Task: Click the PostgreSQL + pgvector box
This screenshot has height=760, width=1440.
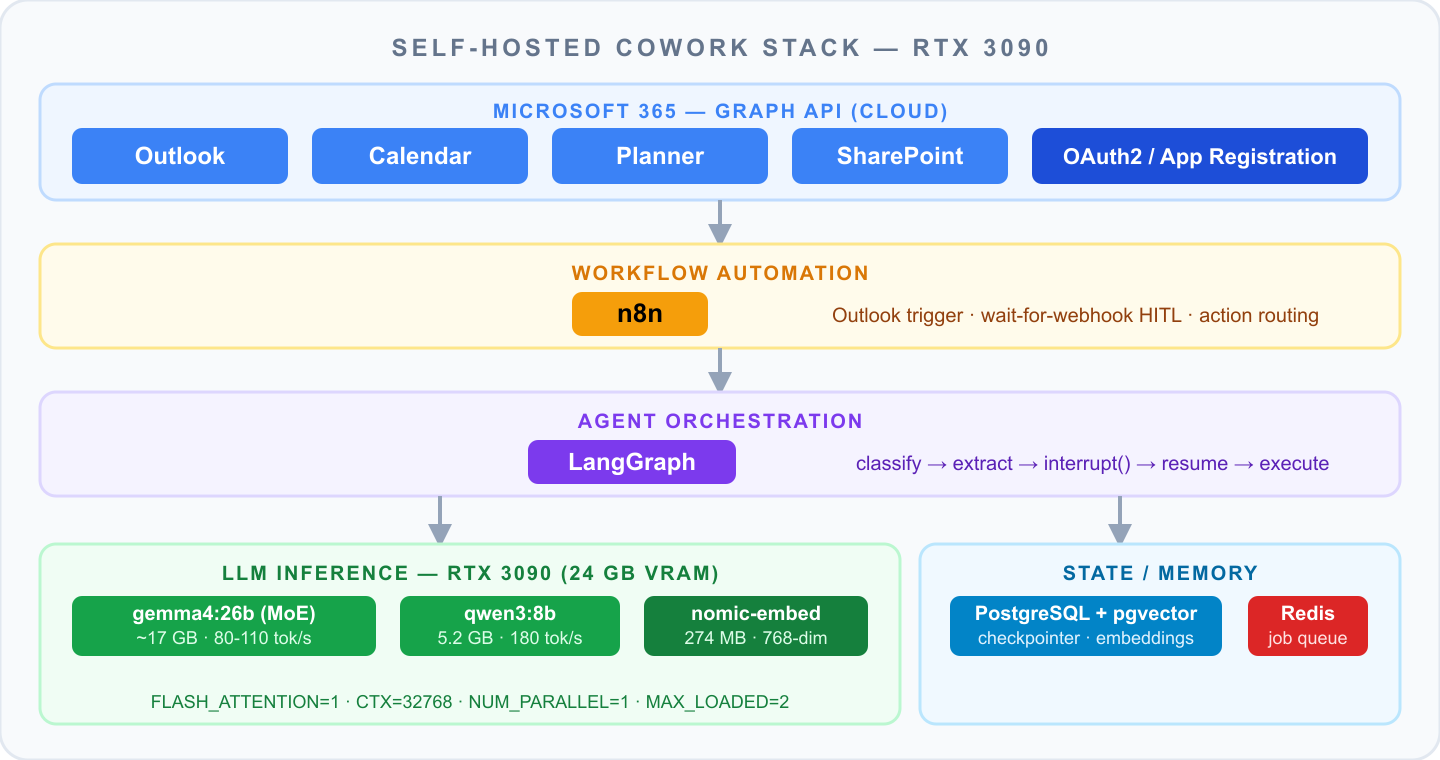Action: pyautogui.click(x=1086, y=626)
